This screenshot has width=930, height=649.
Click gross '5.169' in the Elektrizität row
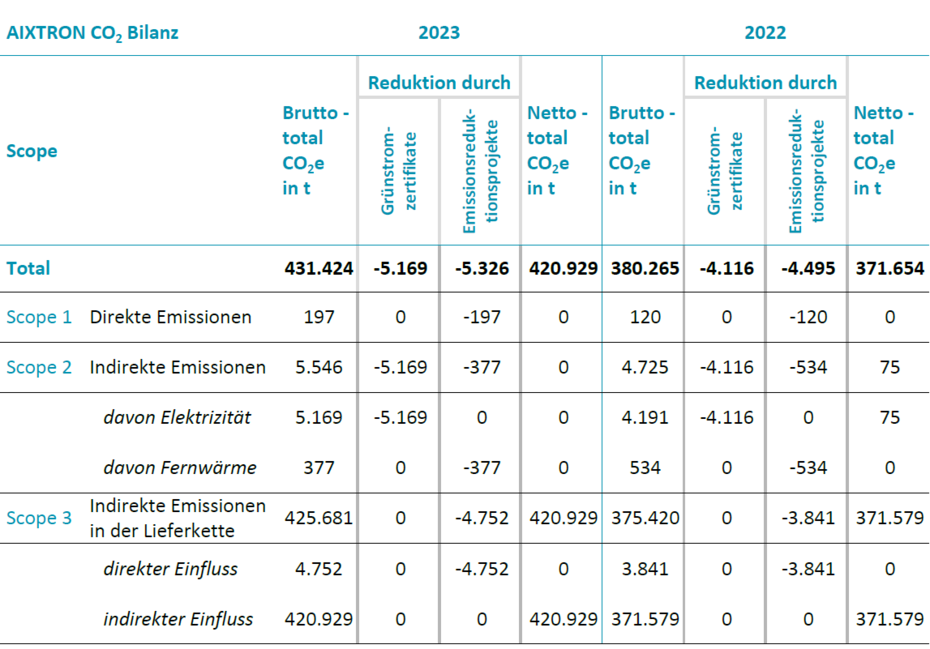point(319,418)
